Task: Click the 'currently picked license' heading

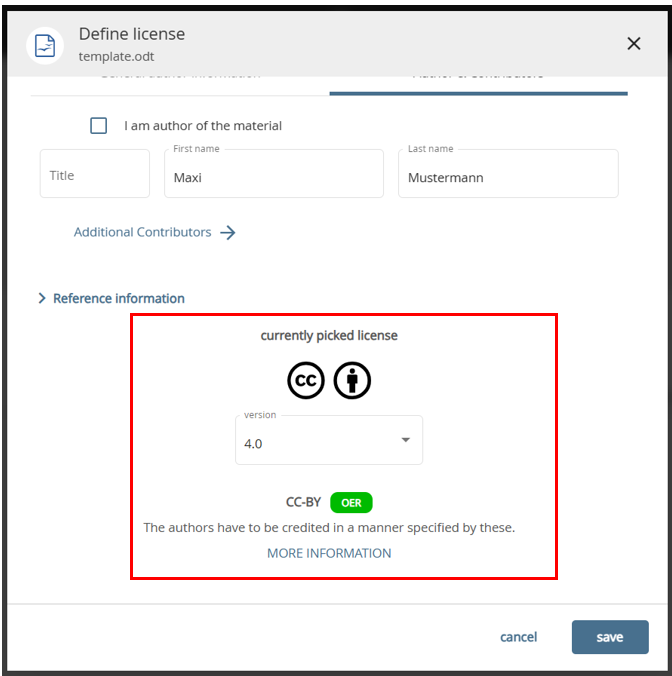Action: (x=329, y=336)
